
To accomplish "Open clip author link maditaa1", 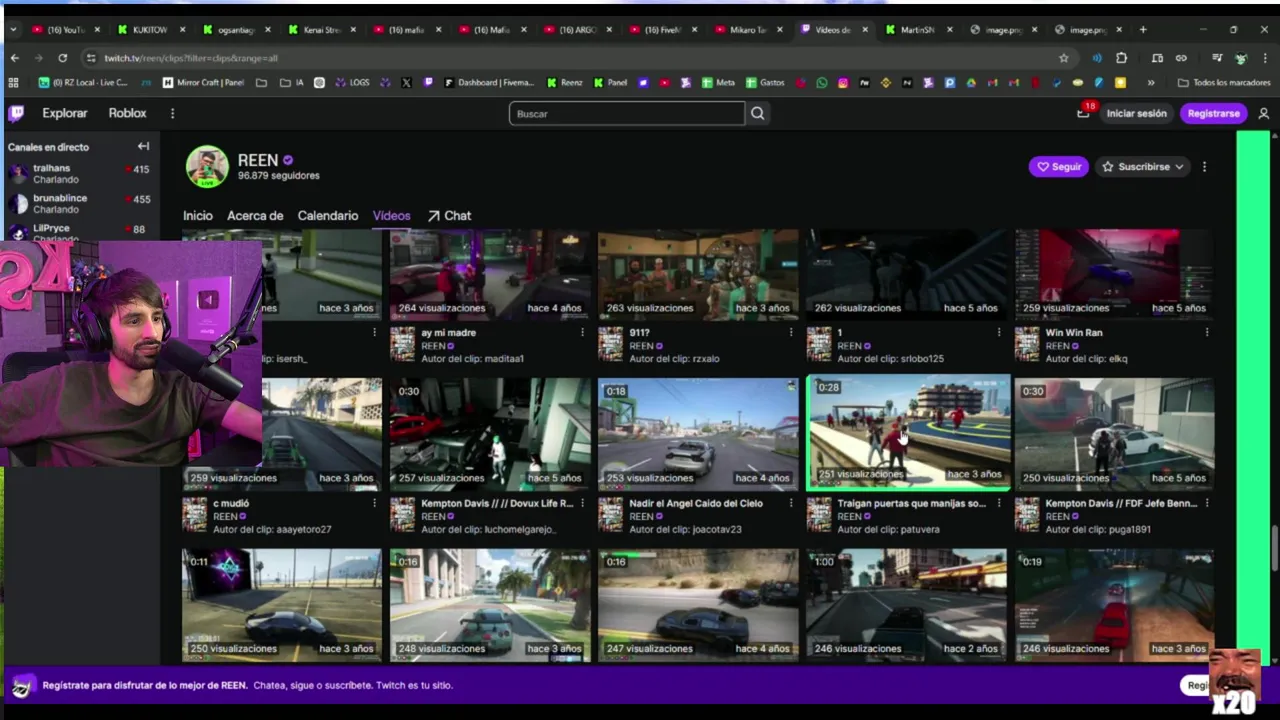I will click(503, 358).
